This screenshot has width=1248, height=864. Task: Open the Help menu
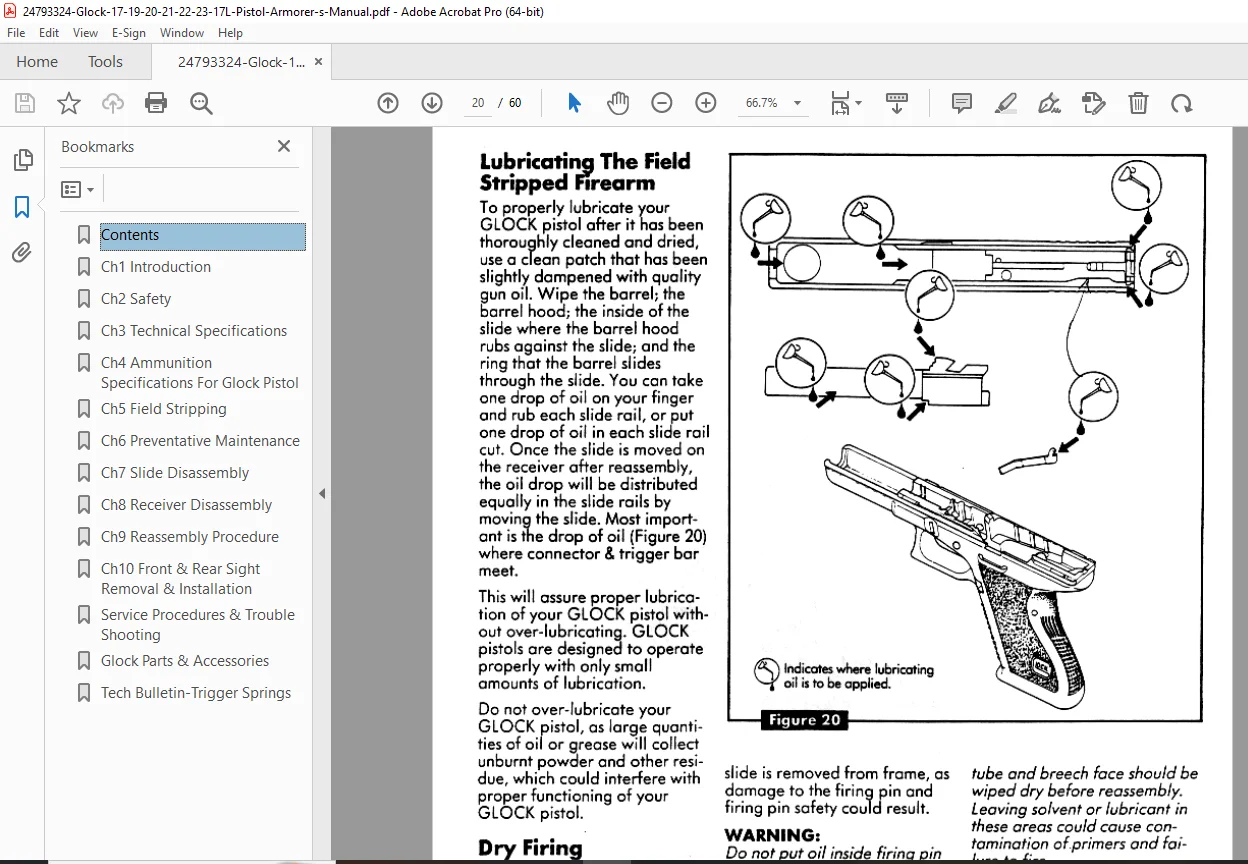pos(231,33)
